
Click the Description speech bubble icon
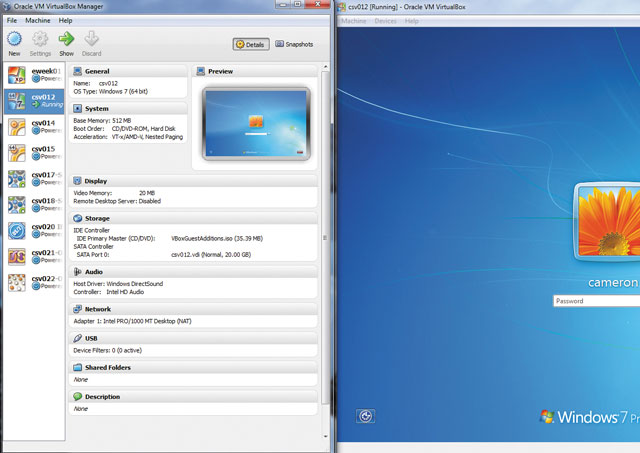click(x=78, y=396)
